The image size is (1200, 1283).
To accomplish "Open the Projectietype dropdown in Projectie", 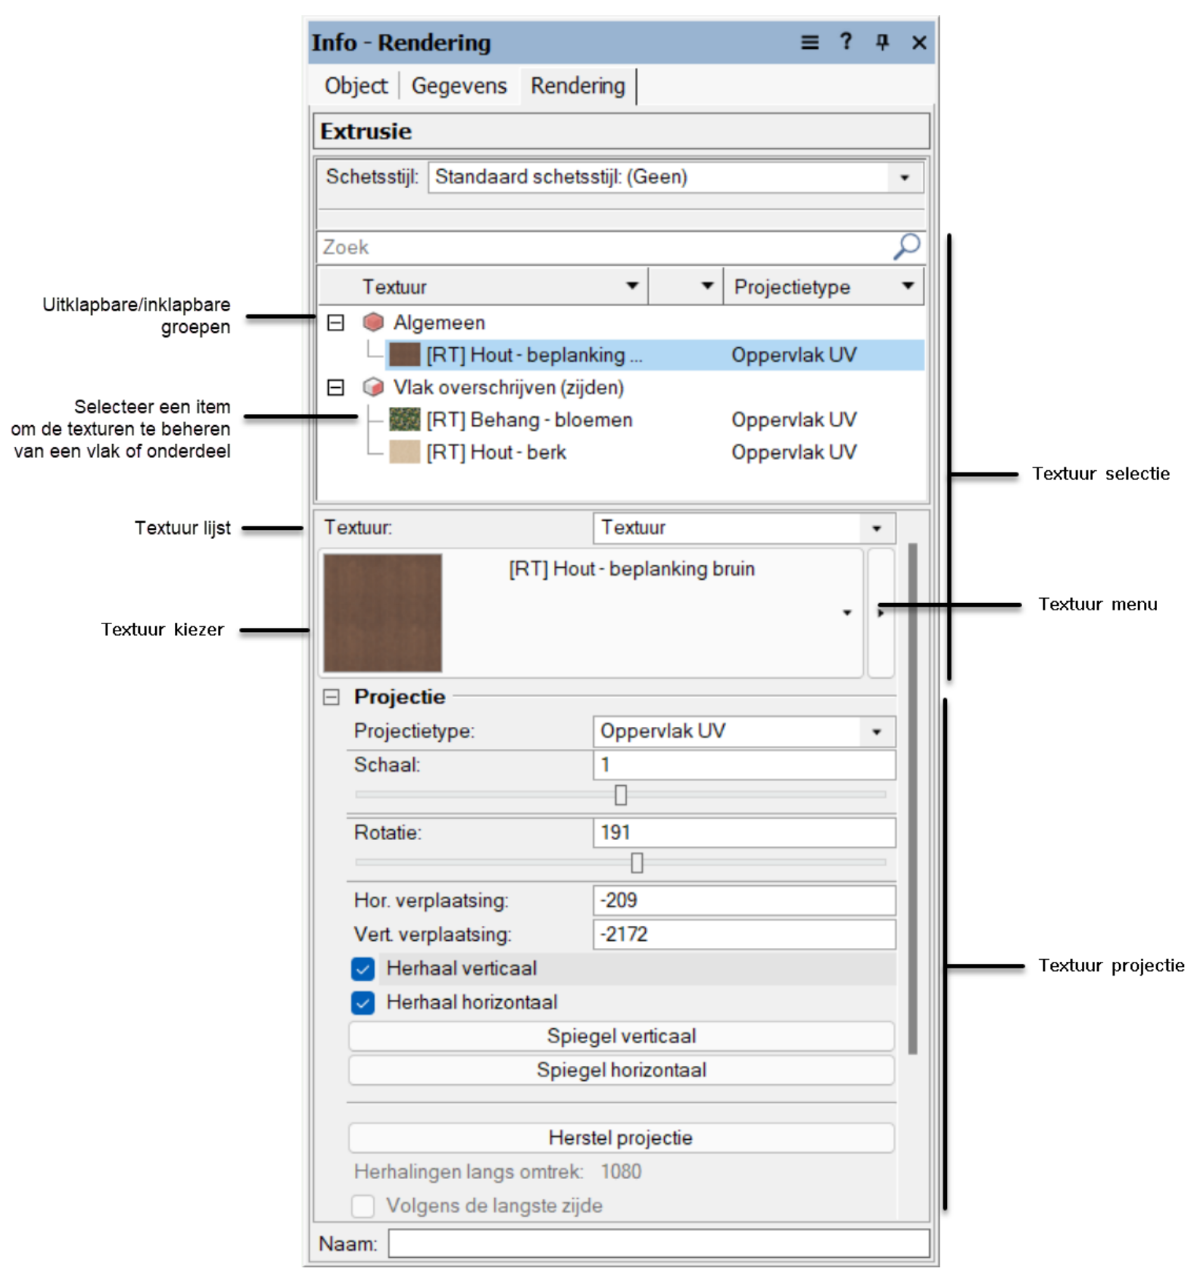I will [876, 732].
